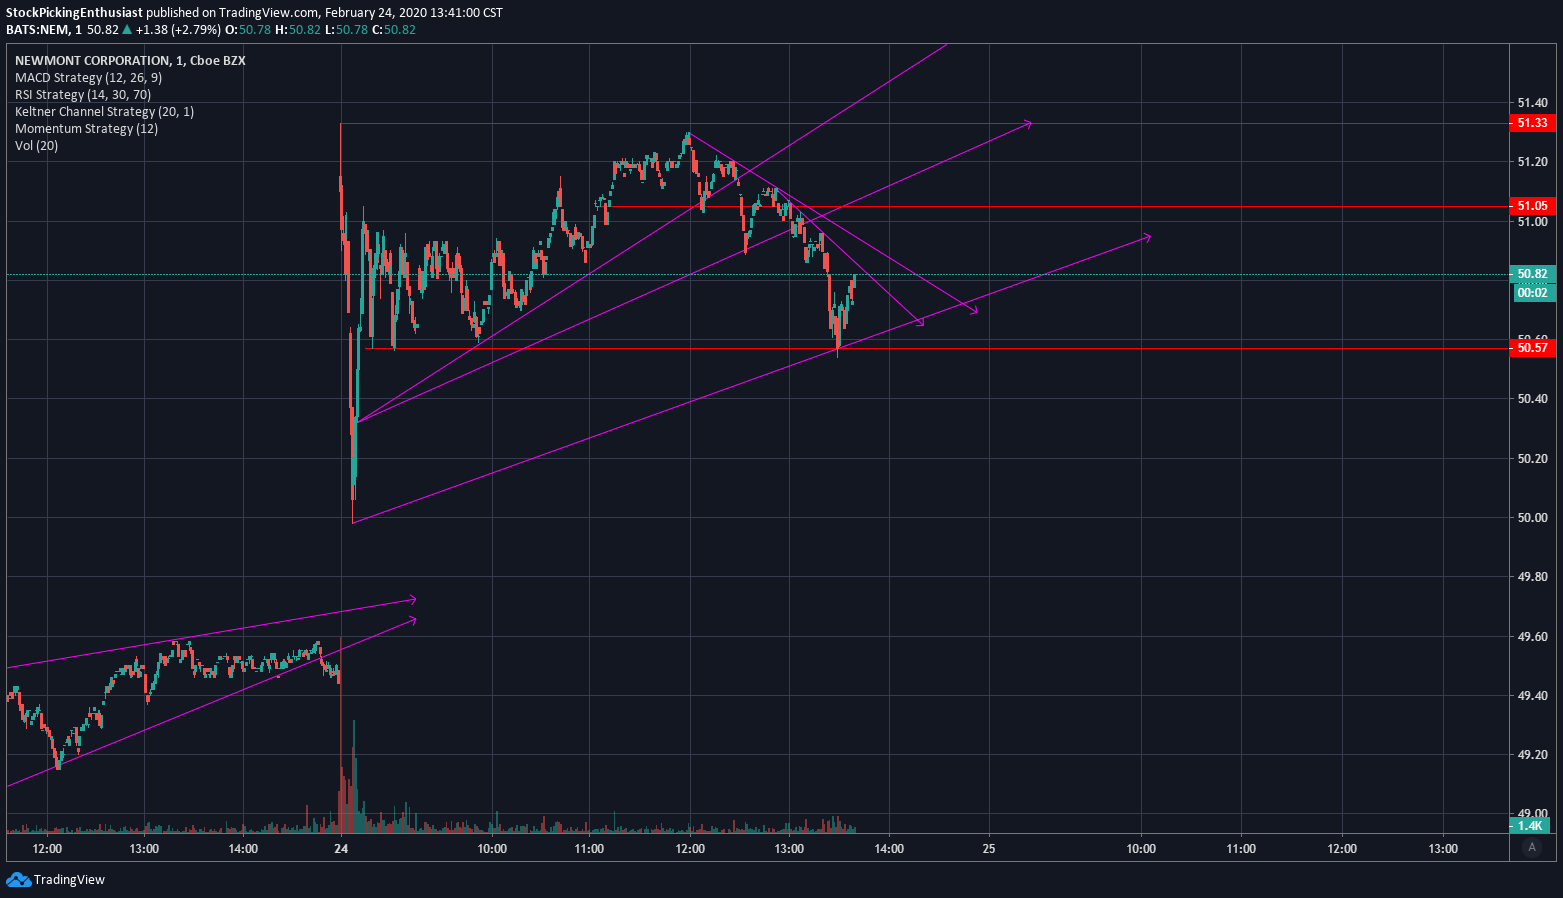The height and width of the screenshot is (898, 1563).
Task: Click the 51.00 price axis label
Action: 1532,221
